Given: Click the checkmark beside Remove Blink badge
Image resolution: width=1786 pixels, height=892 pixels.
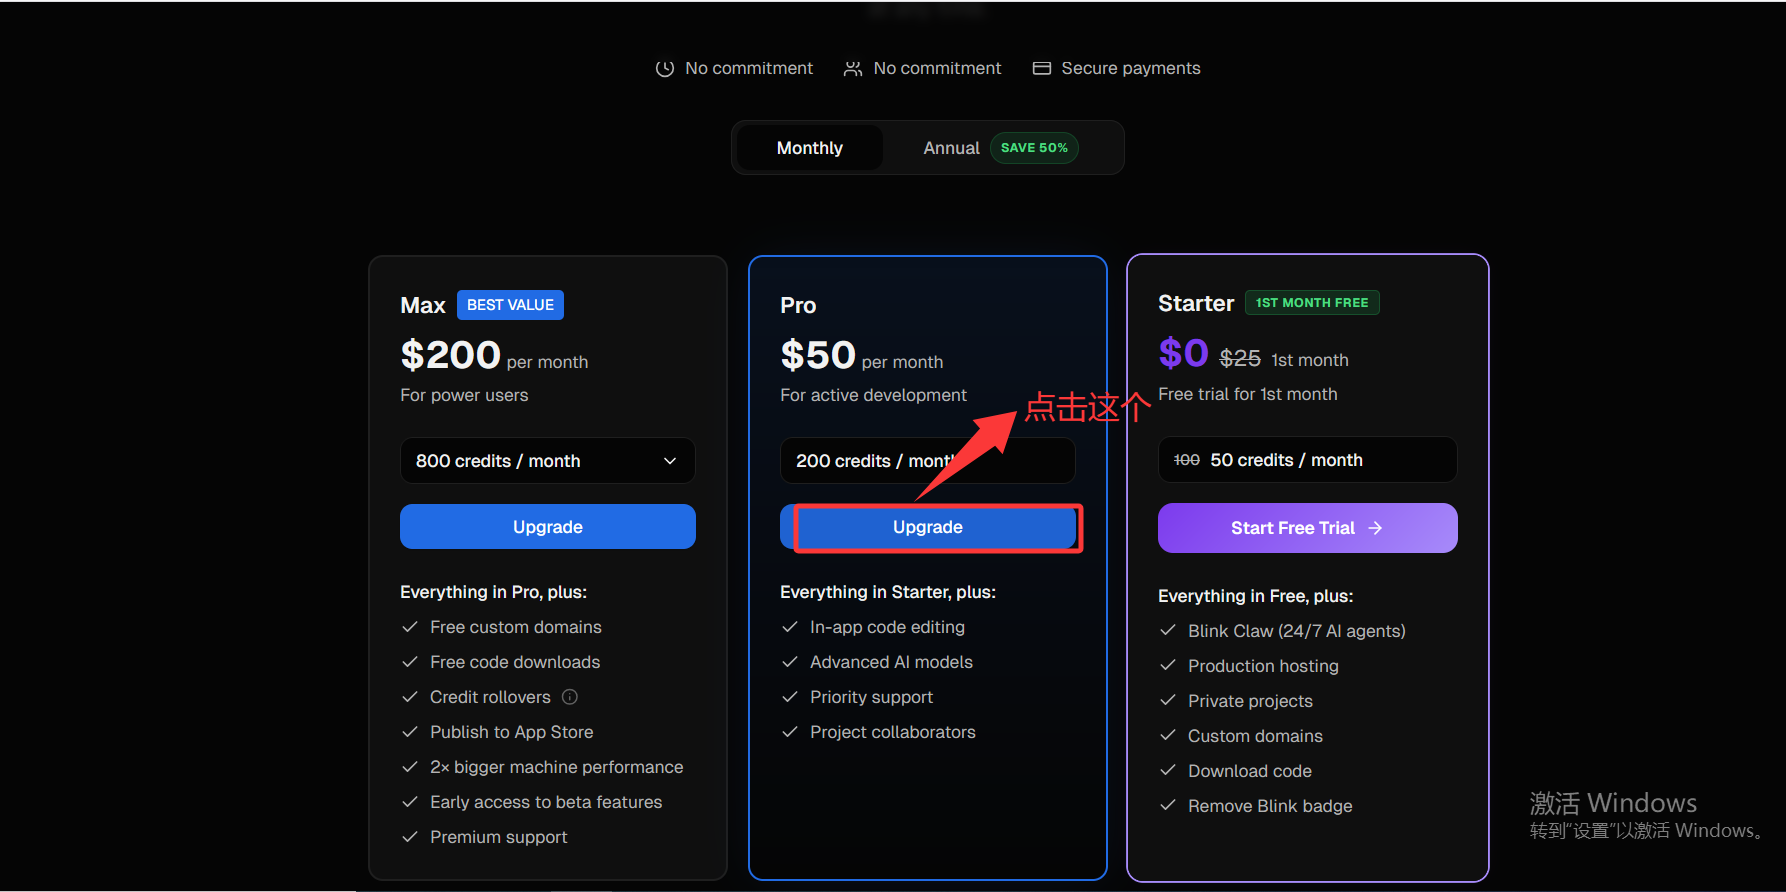Looking at the screenshot, I should (1167, 806).
